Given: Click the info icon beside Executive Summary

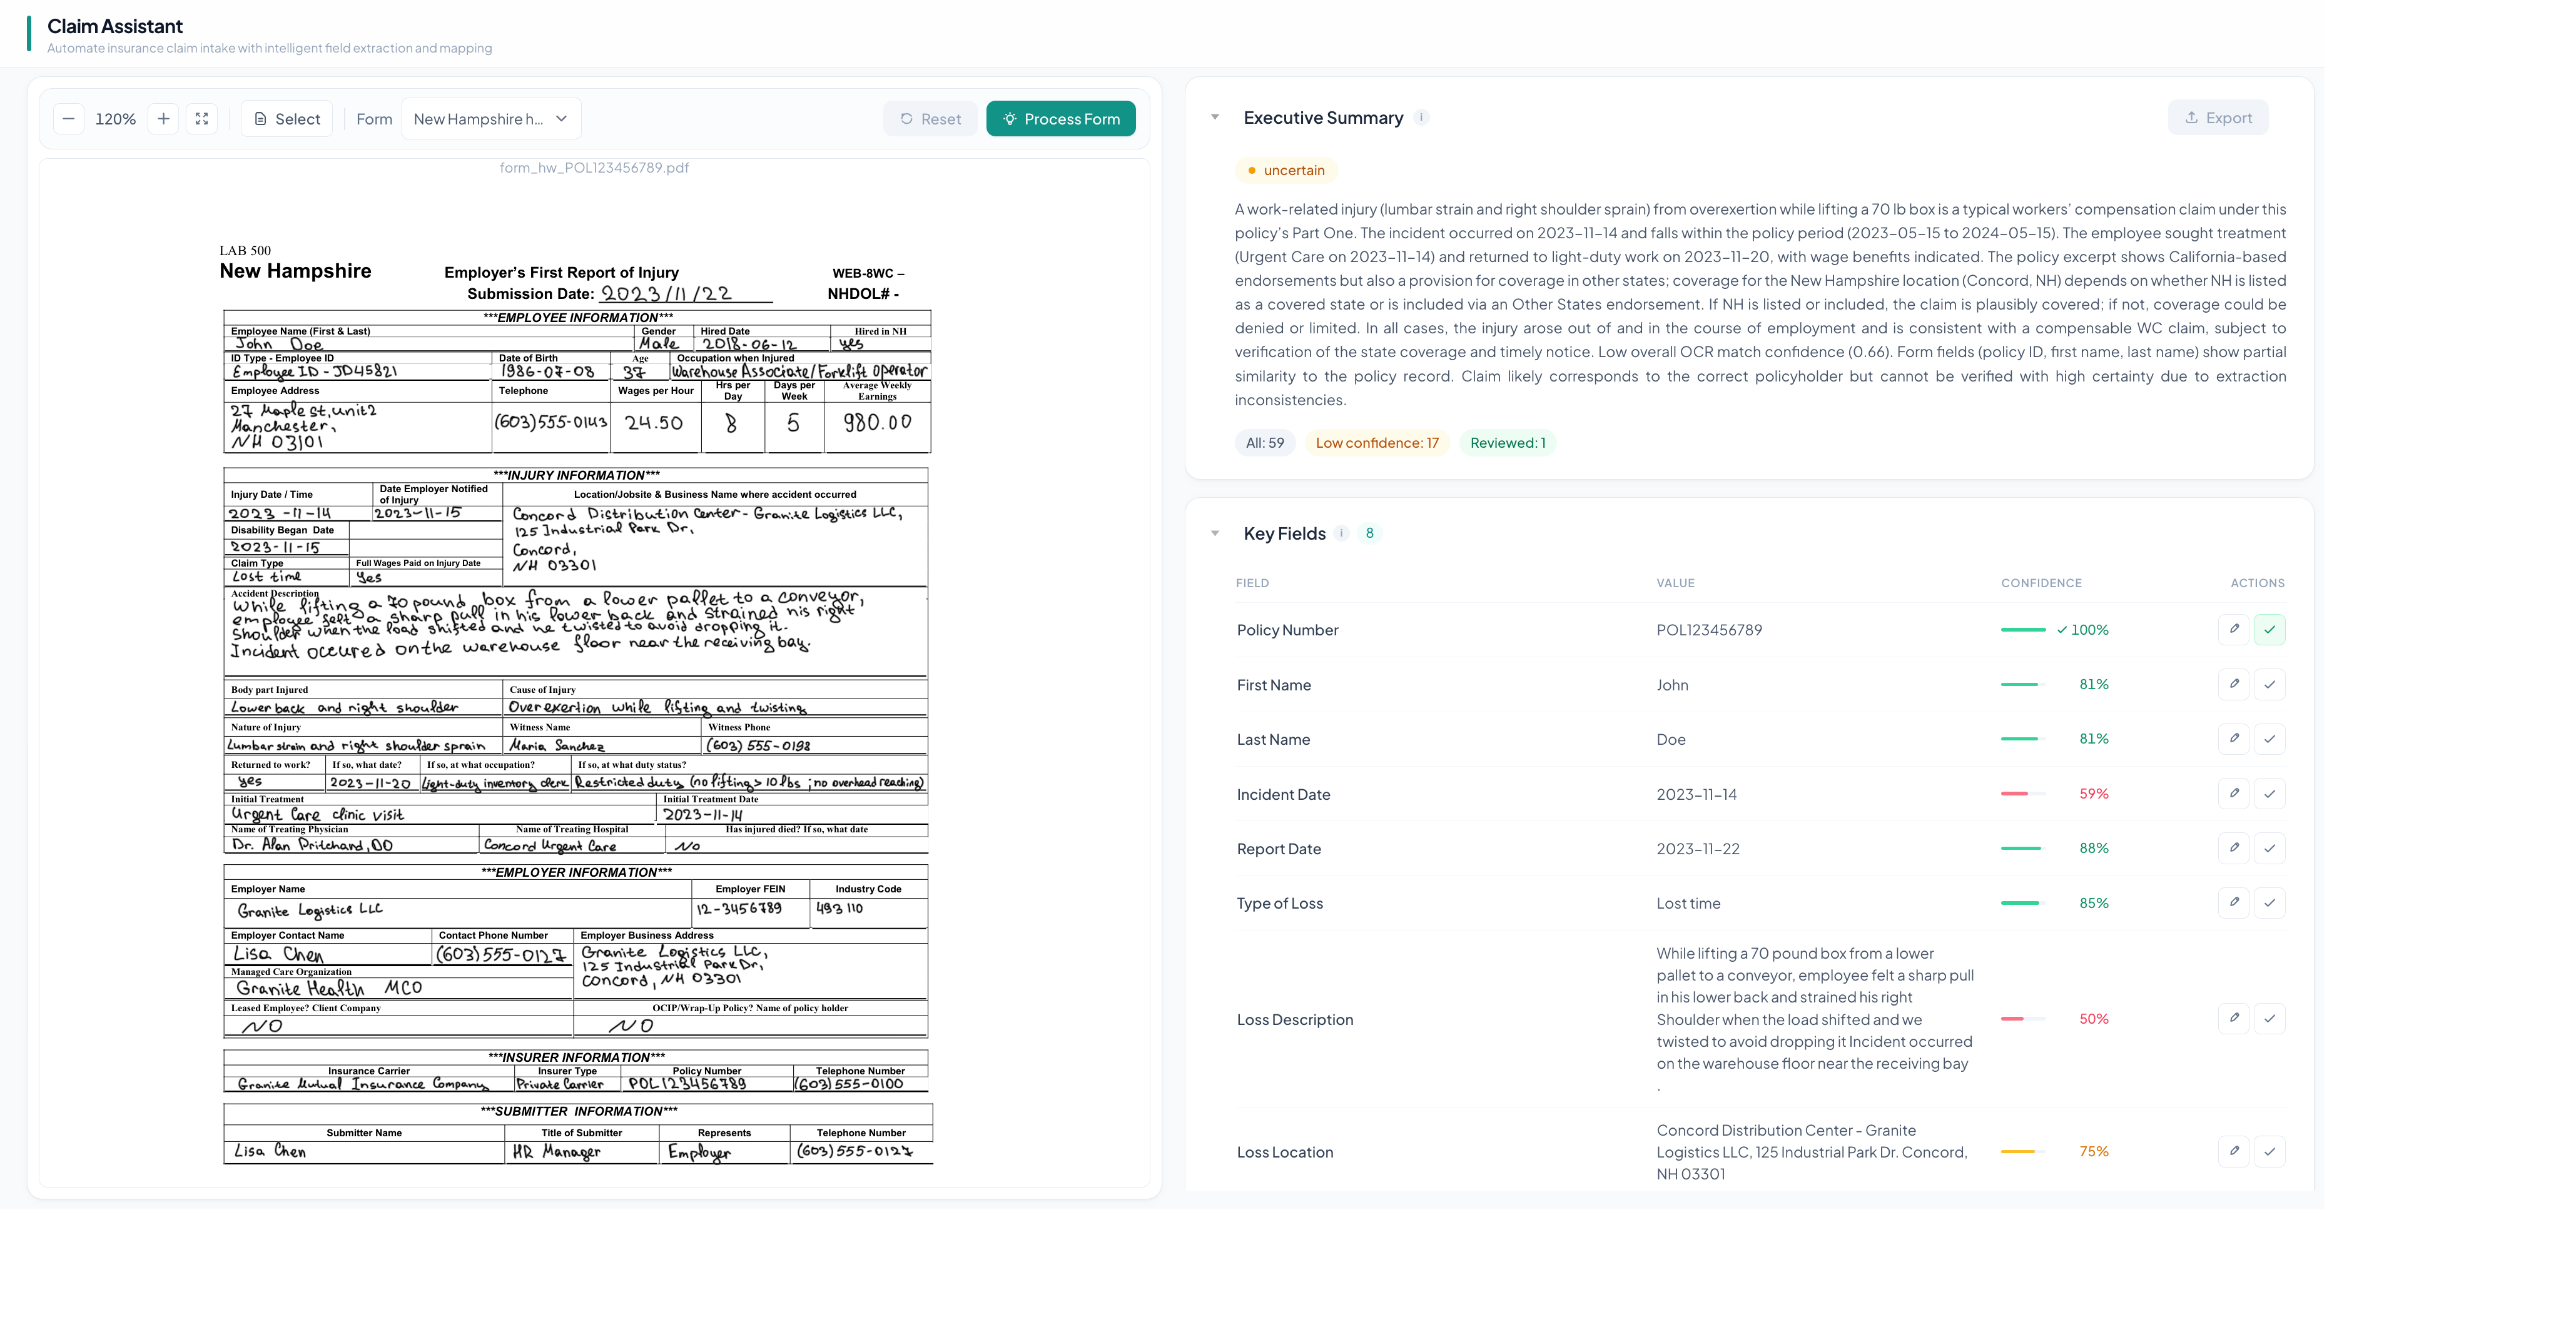Looking at the screenshot, I should [x=1421, y=117].
